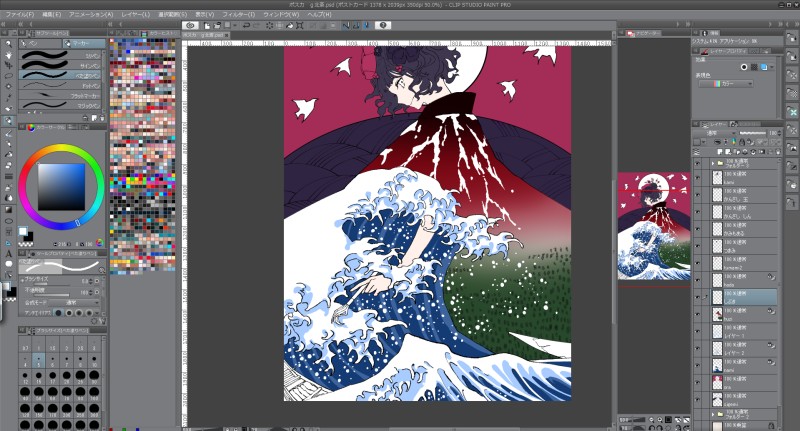Viewport: 800px width, 431px height.
Task: Open CLIP STUDIO from command bar icon
Action: tap(190, 25)
